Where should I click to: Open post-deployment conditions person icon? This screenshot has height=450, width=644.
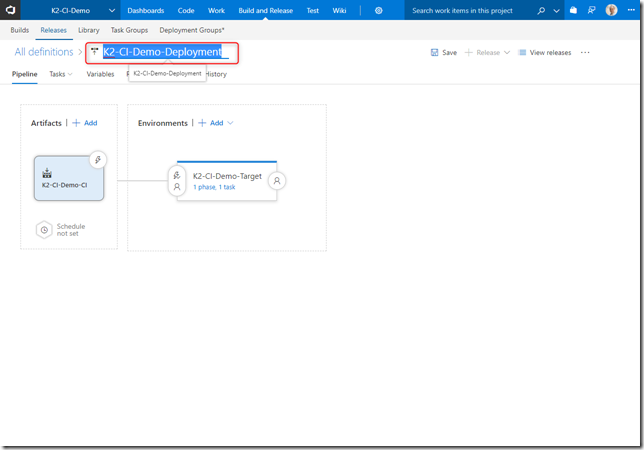pyautogui.click(x=277, y=181)
